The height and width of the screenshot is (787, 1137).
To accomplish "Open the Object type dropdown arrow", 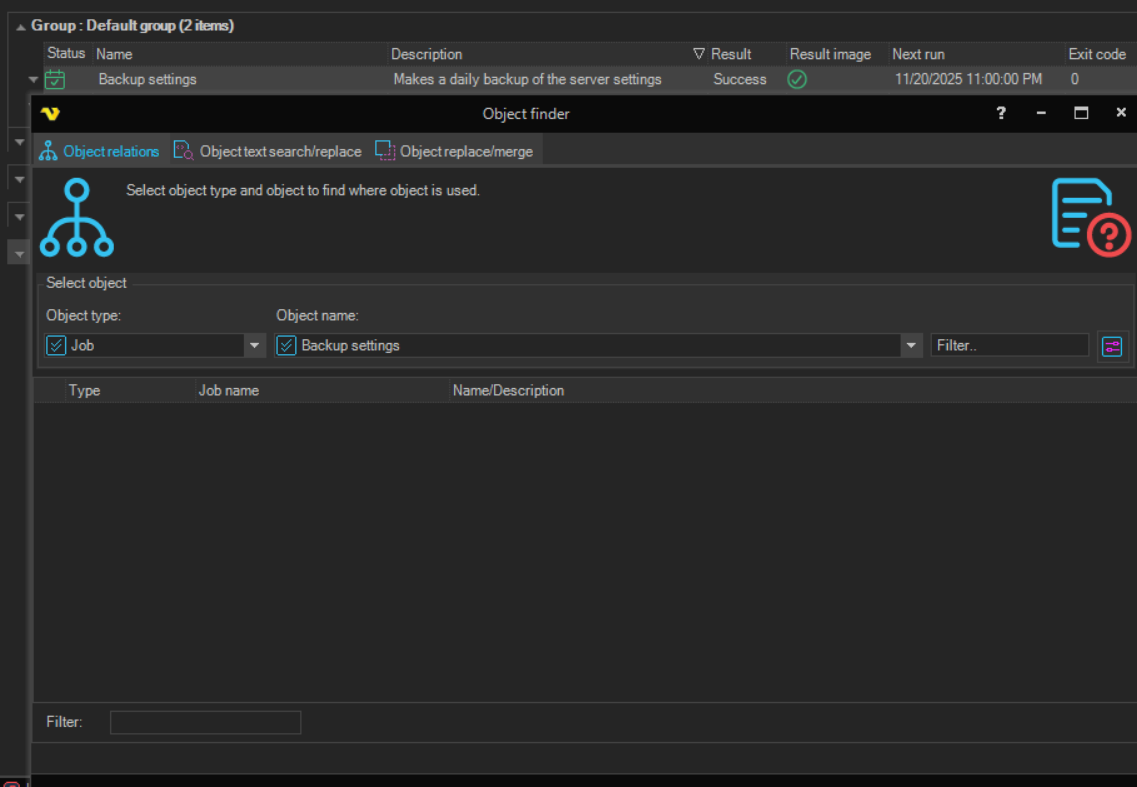I will click(x=254, y=346).
